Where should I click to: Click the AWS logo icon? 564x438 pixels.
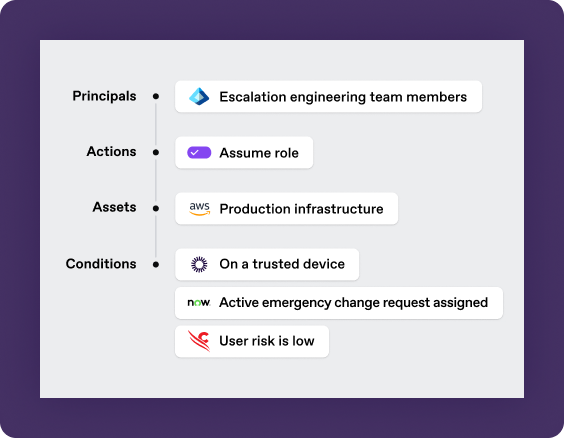click(x=200, y=209)
